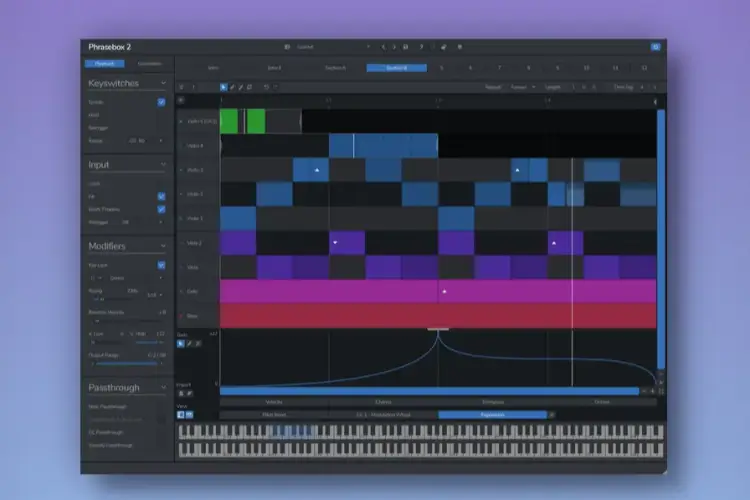Select the pencil tool in the Tools section

pyautogui.click(x=189, y=343)
